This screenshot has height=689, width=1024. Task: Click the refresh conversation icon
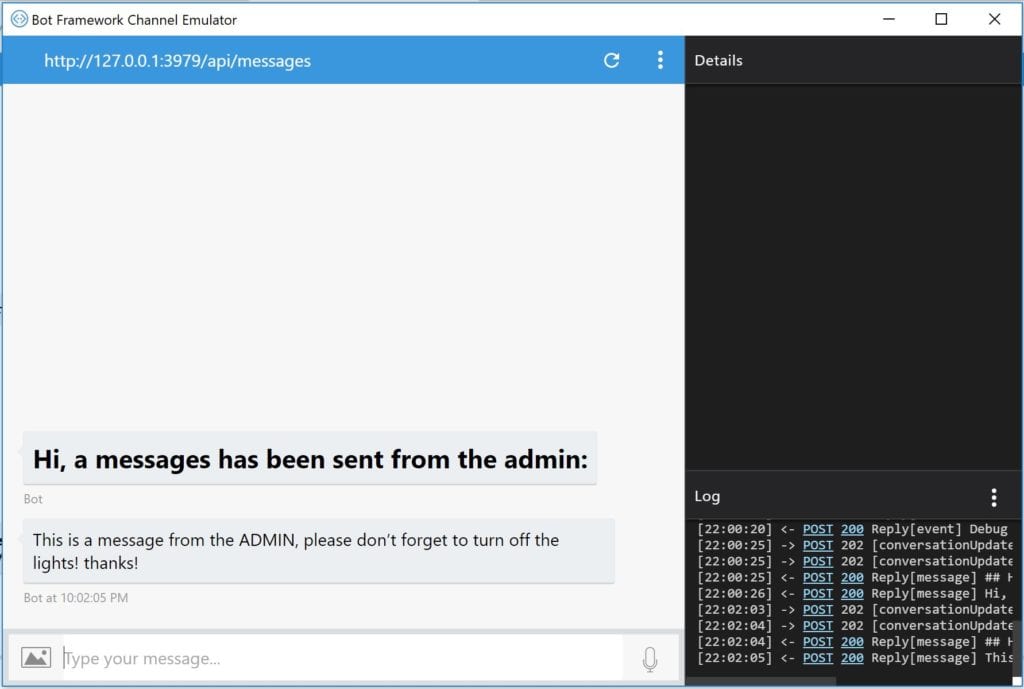[611, 60]
